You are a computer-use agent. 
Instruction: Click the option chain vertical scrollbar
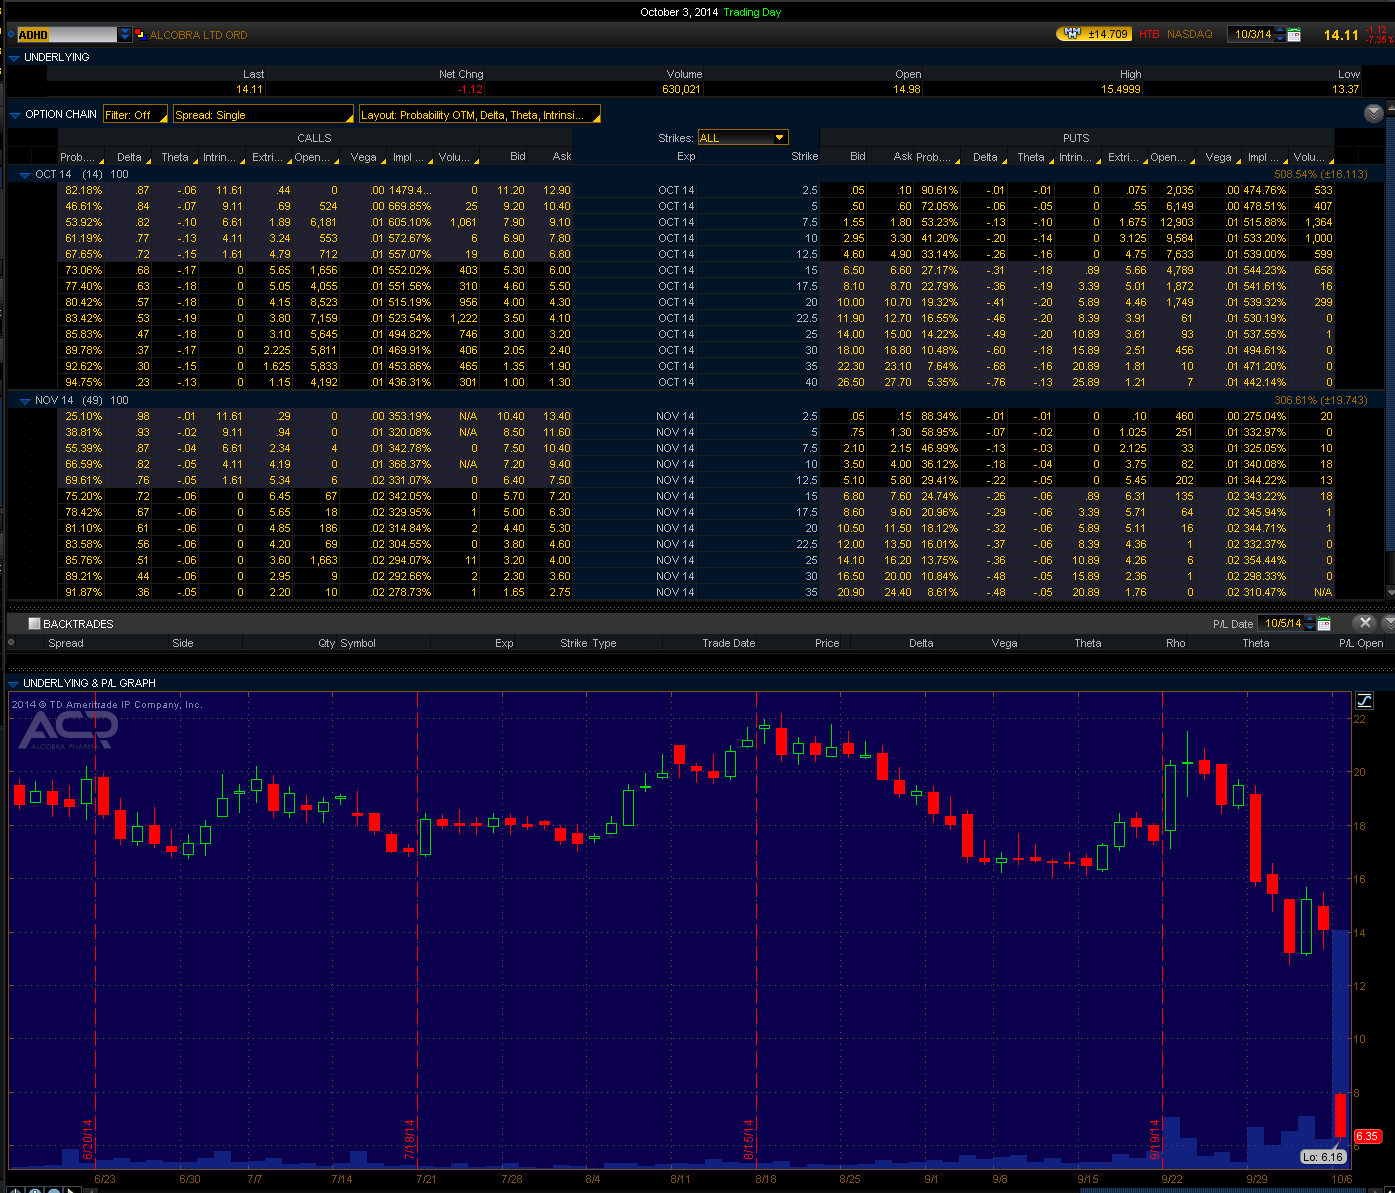tap(1390, 350)
